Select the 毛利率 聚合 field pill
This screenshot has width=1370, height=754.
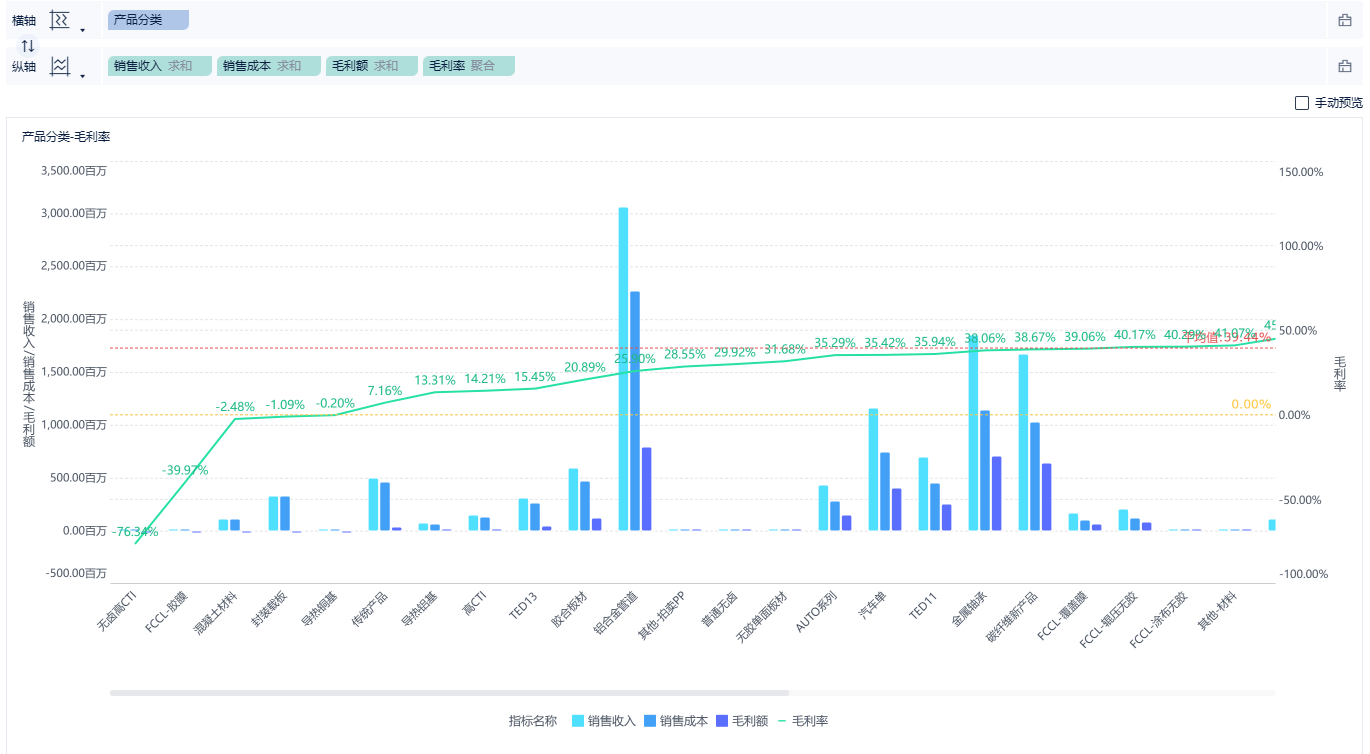[x=469, y=66]
